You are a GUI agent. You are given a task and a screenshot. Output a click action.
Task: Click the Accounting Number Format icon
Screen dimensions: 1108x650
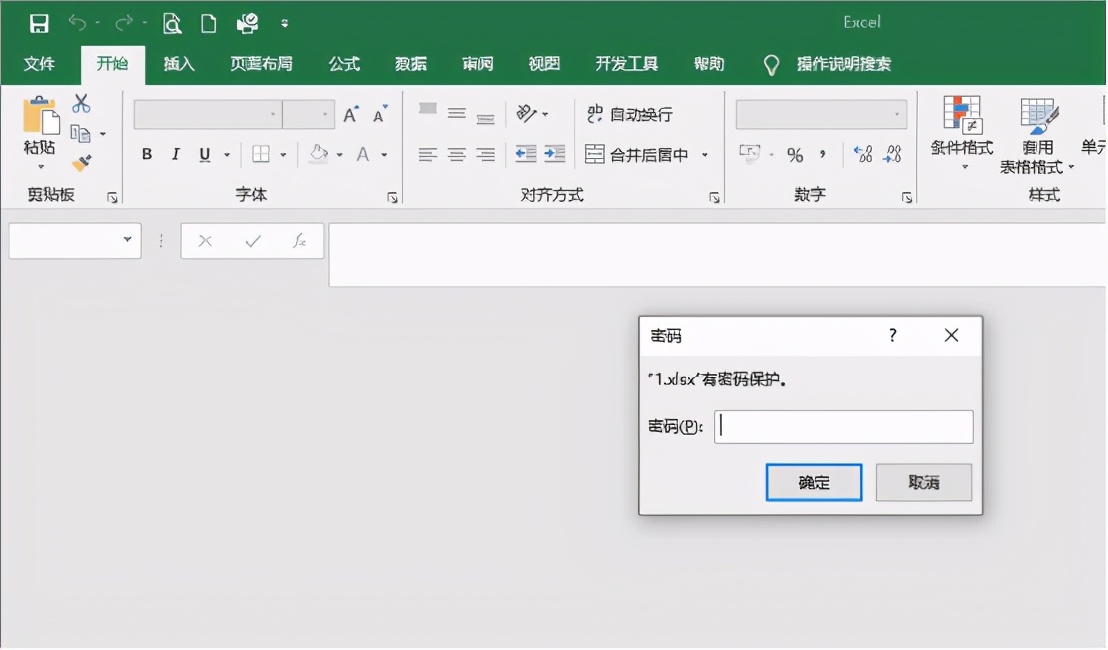(749, 153)
